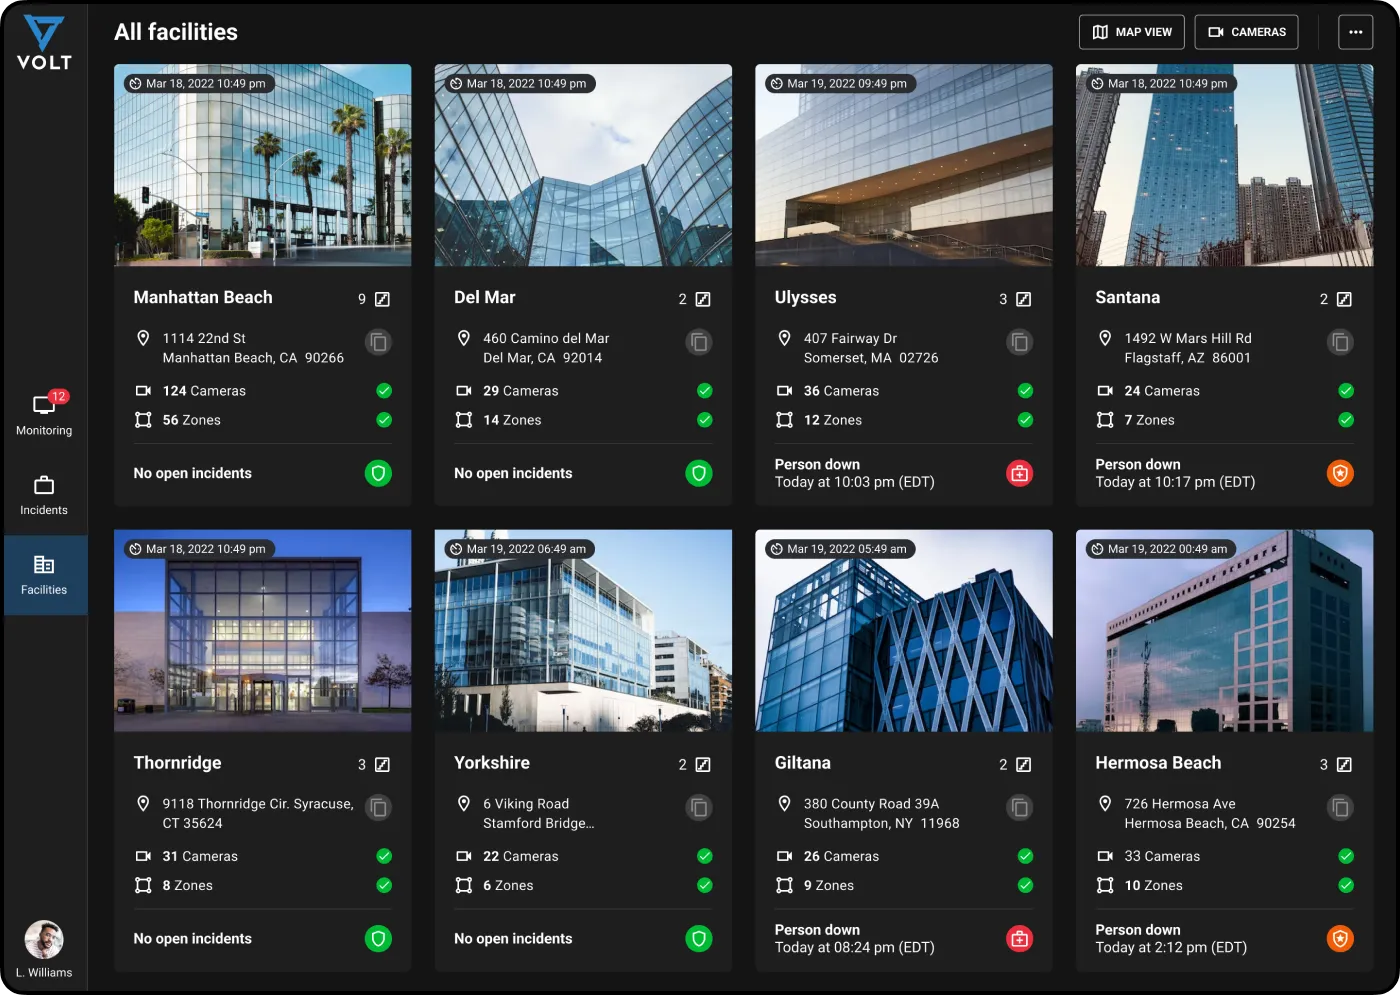
Task: Select the Facilities tab in the sidebar
Action: tap(44, 575)
